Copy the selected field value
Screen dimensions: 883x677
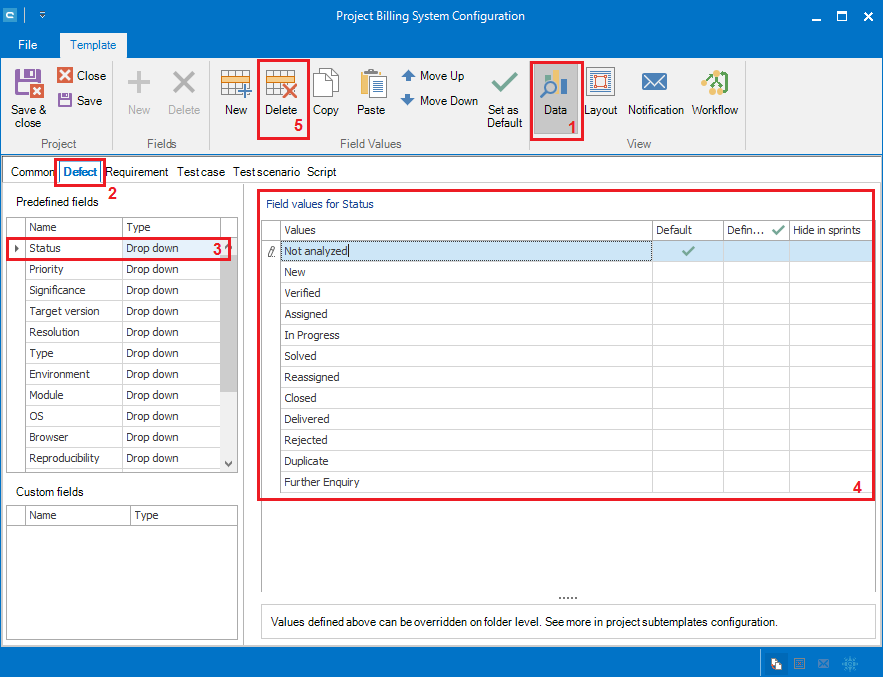click(x=326, y=86)
